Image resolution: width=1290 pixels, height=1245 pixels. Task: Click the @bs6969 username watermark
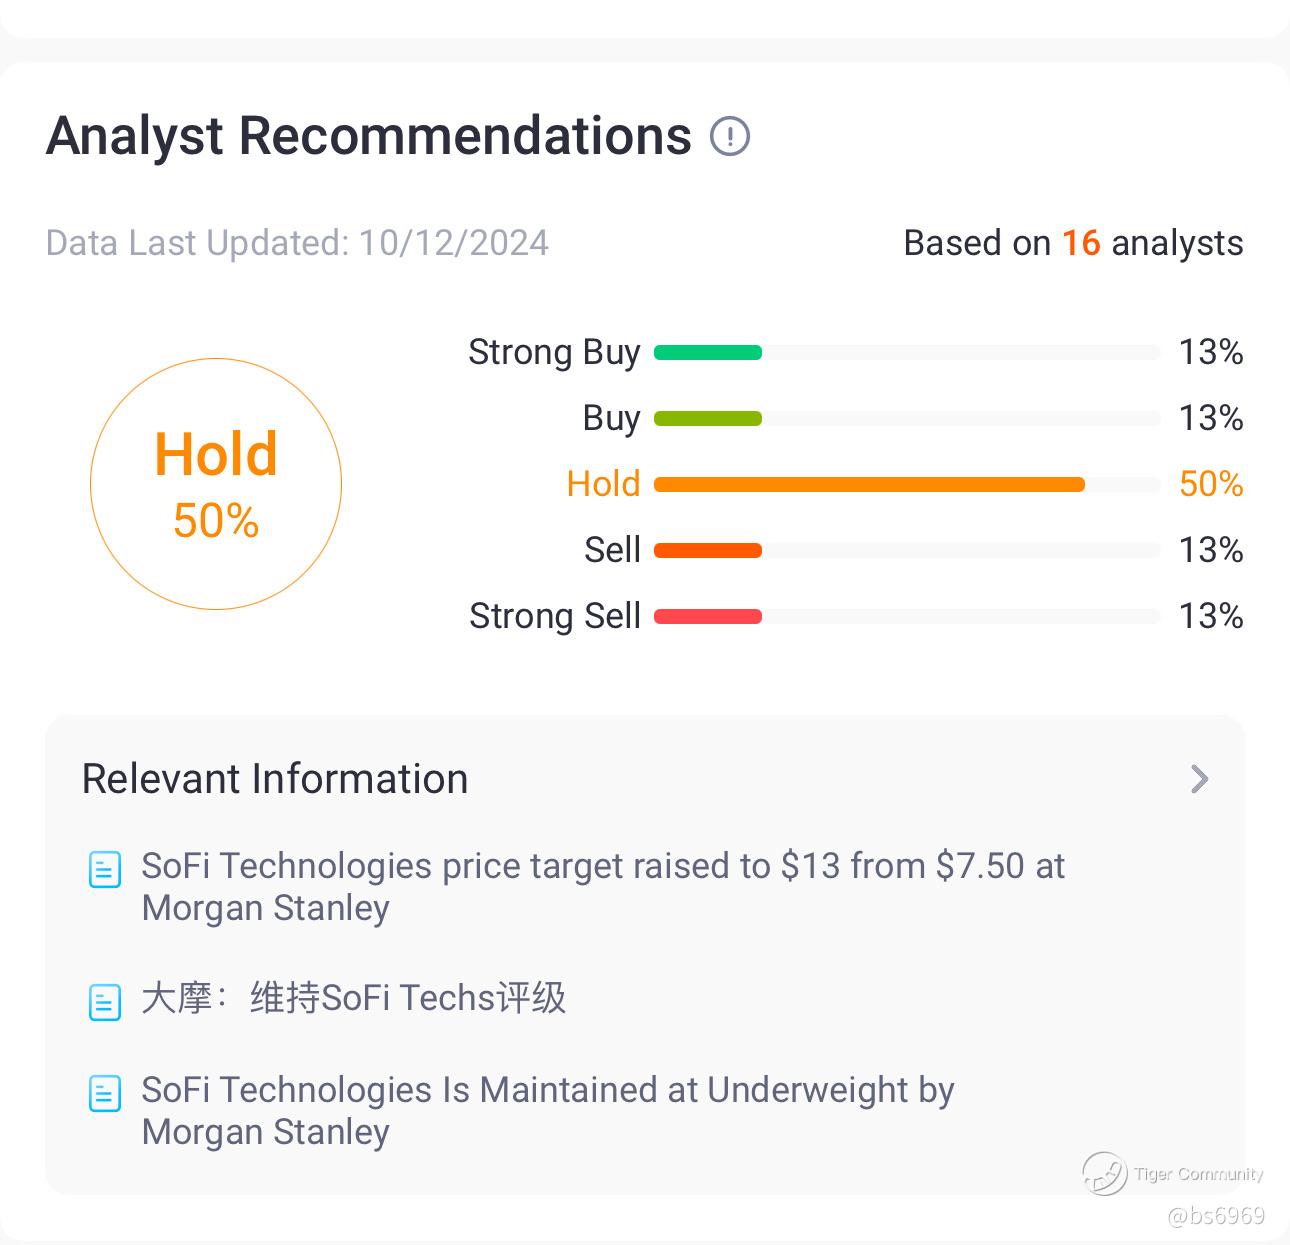click(1215, 1216)
